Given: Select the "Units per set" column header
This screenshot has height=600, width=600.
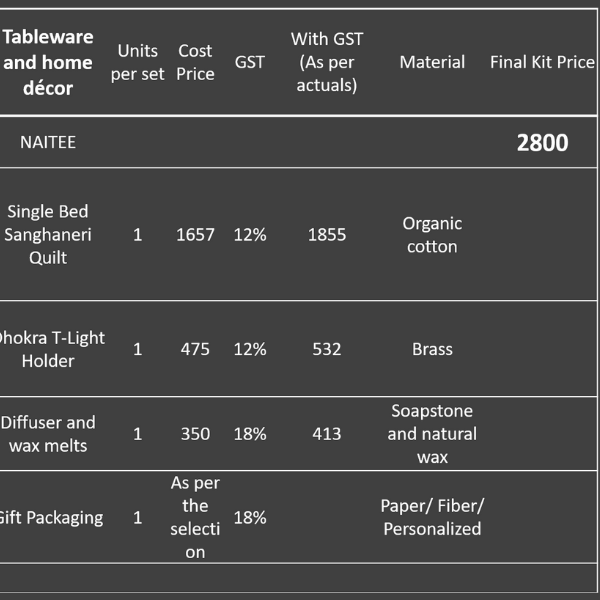Looking at the screenshot, I should click(x=137, y=62).
